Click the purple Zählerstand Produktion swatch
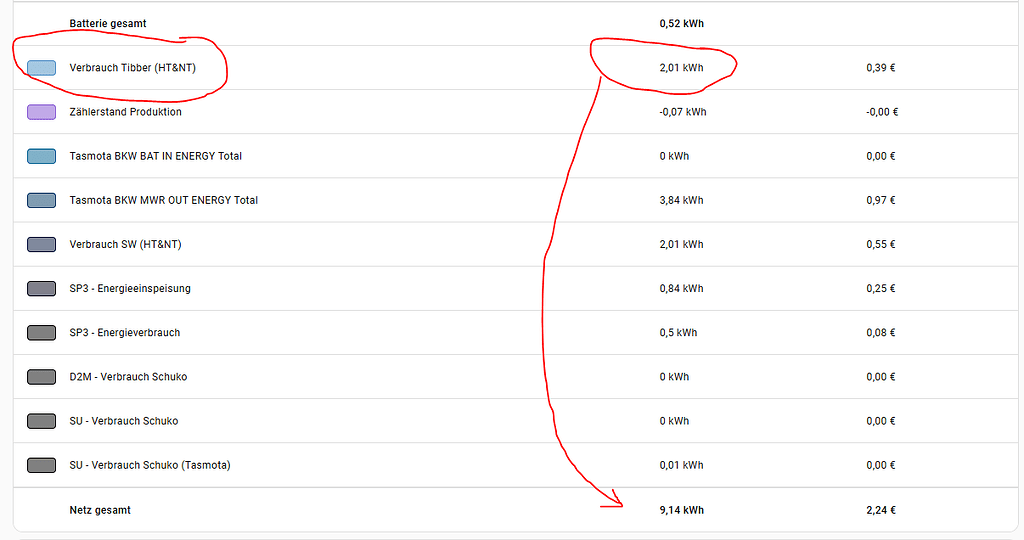 click(x=41, y=112)
